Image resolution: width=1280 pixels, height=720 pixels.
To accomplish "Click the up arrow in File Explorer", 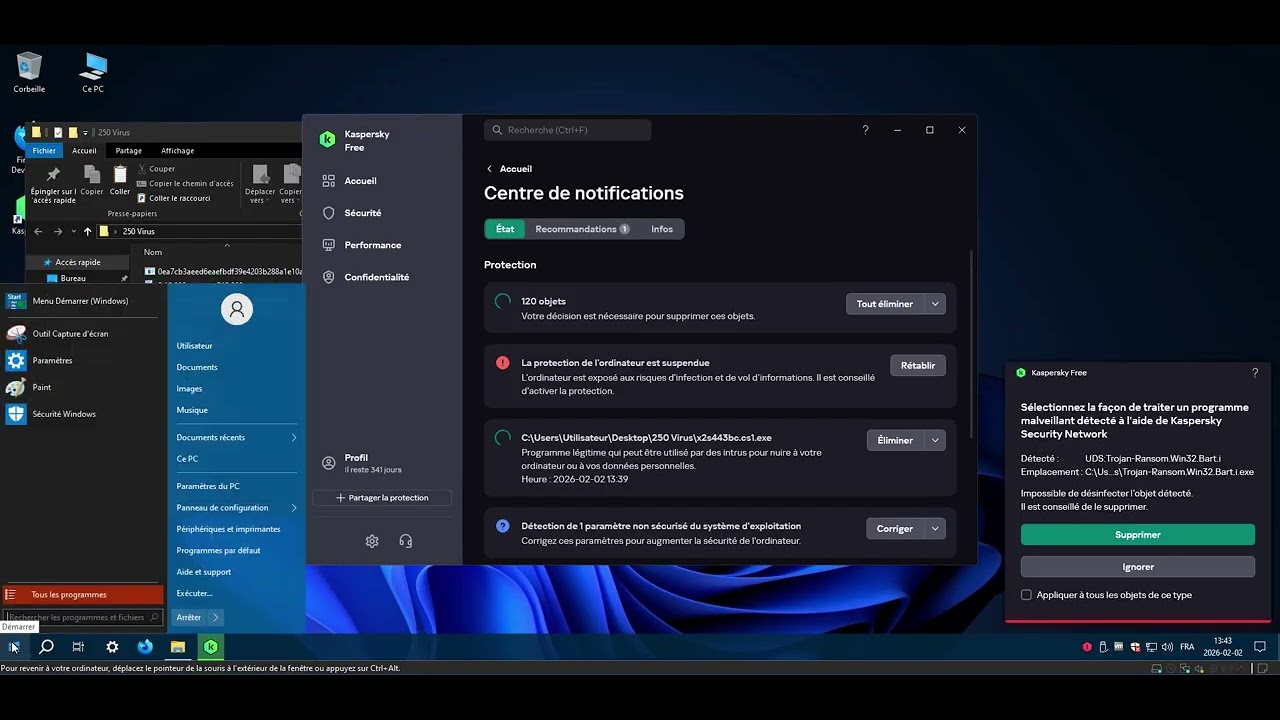I will click(88, 231).
